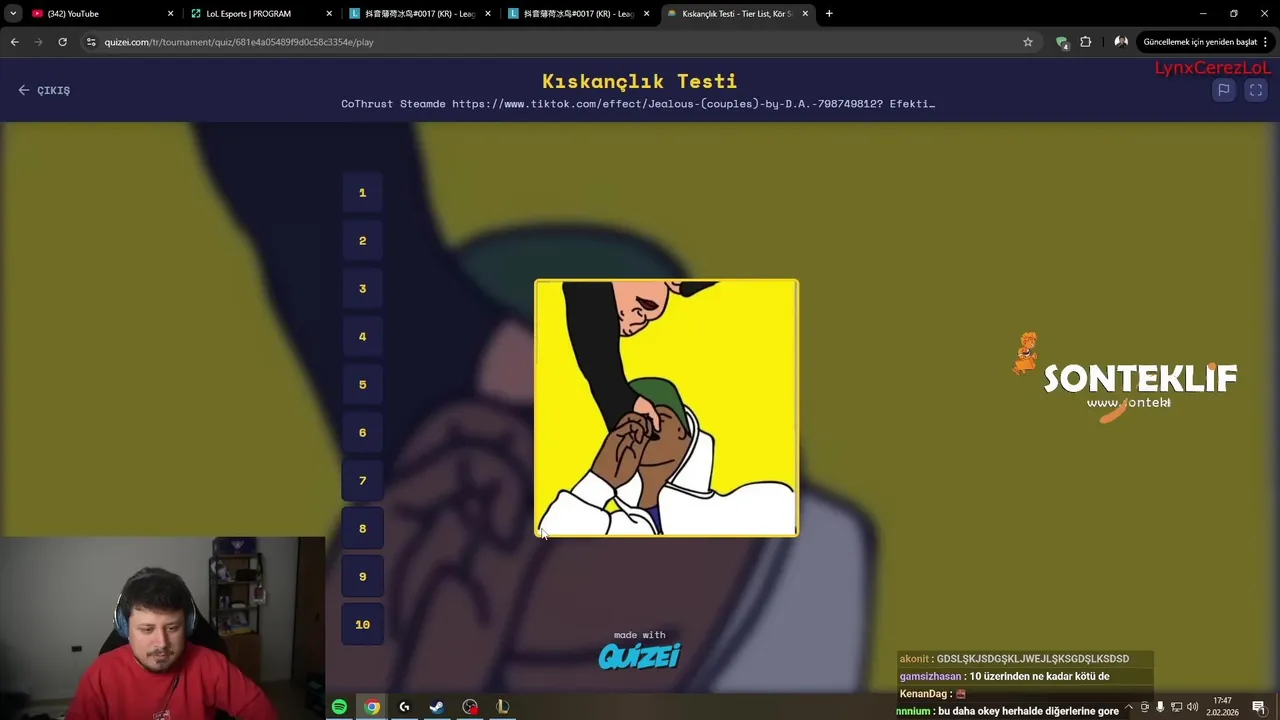
Task: Open the green shield extension icon
Action: [1062, 42]
